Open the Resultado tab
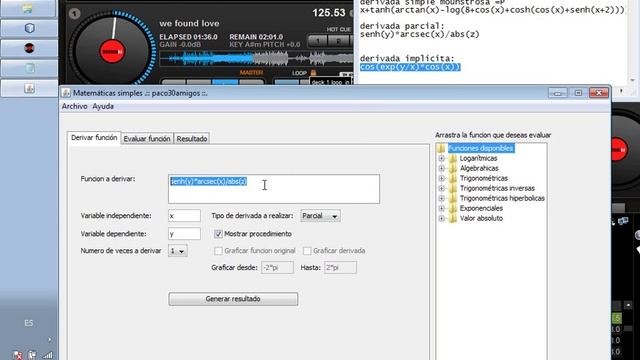Image resolution: width=640 pixels, height=360 pixels. pos(192,139)
